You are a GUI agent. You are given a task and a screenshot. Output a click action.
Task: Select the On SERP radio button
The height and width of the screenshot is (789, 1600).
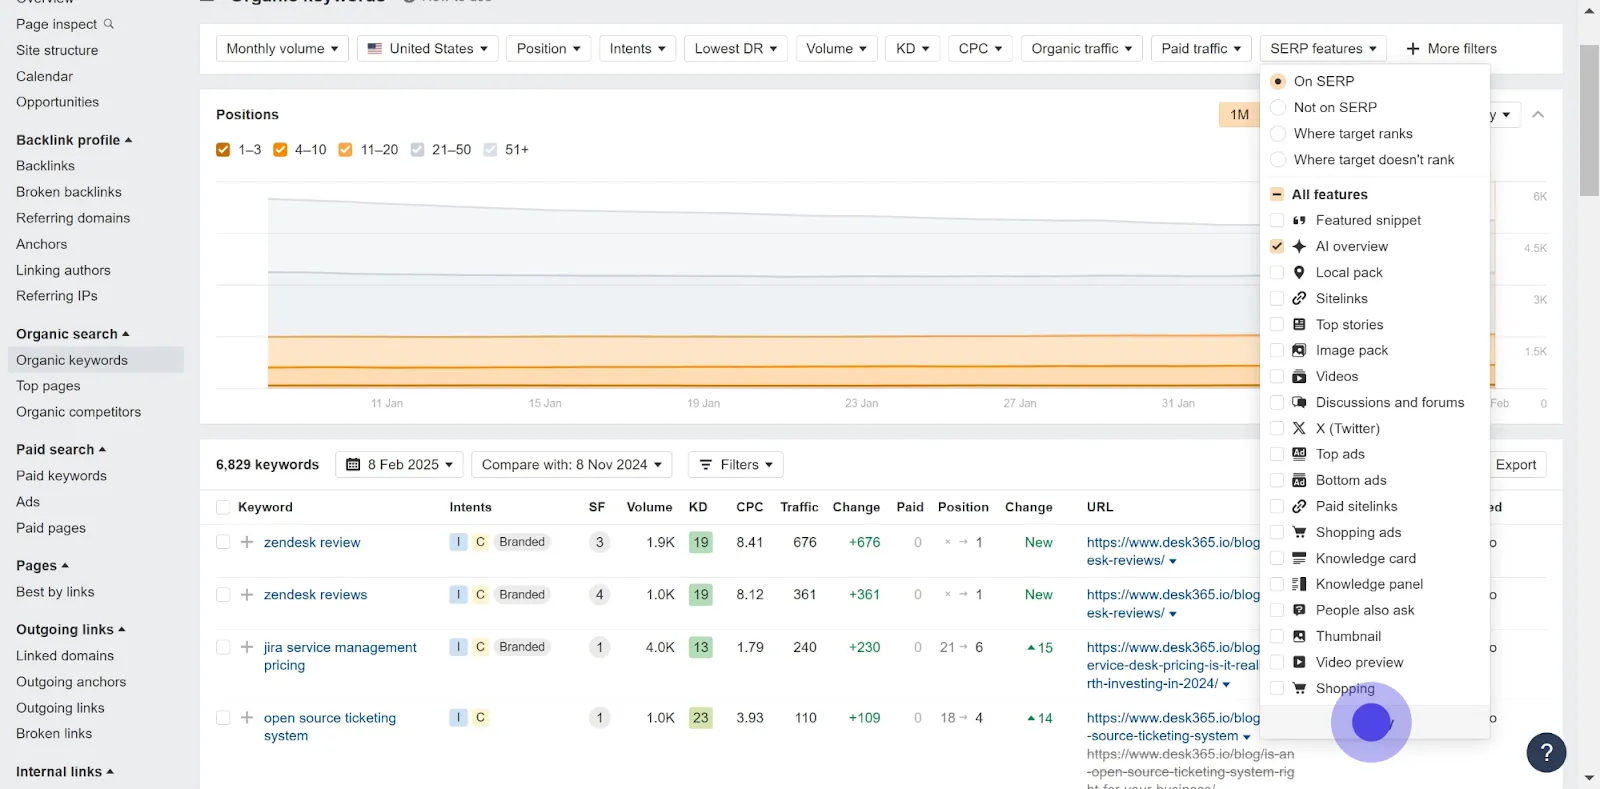[x=1278, y=81]
